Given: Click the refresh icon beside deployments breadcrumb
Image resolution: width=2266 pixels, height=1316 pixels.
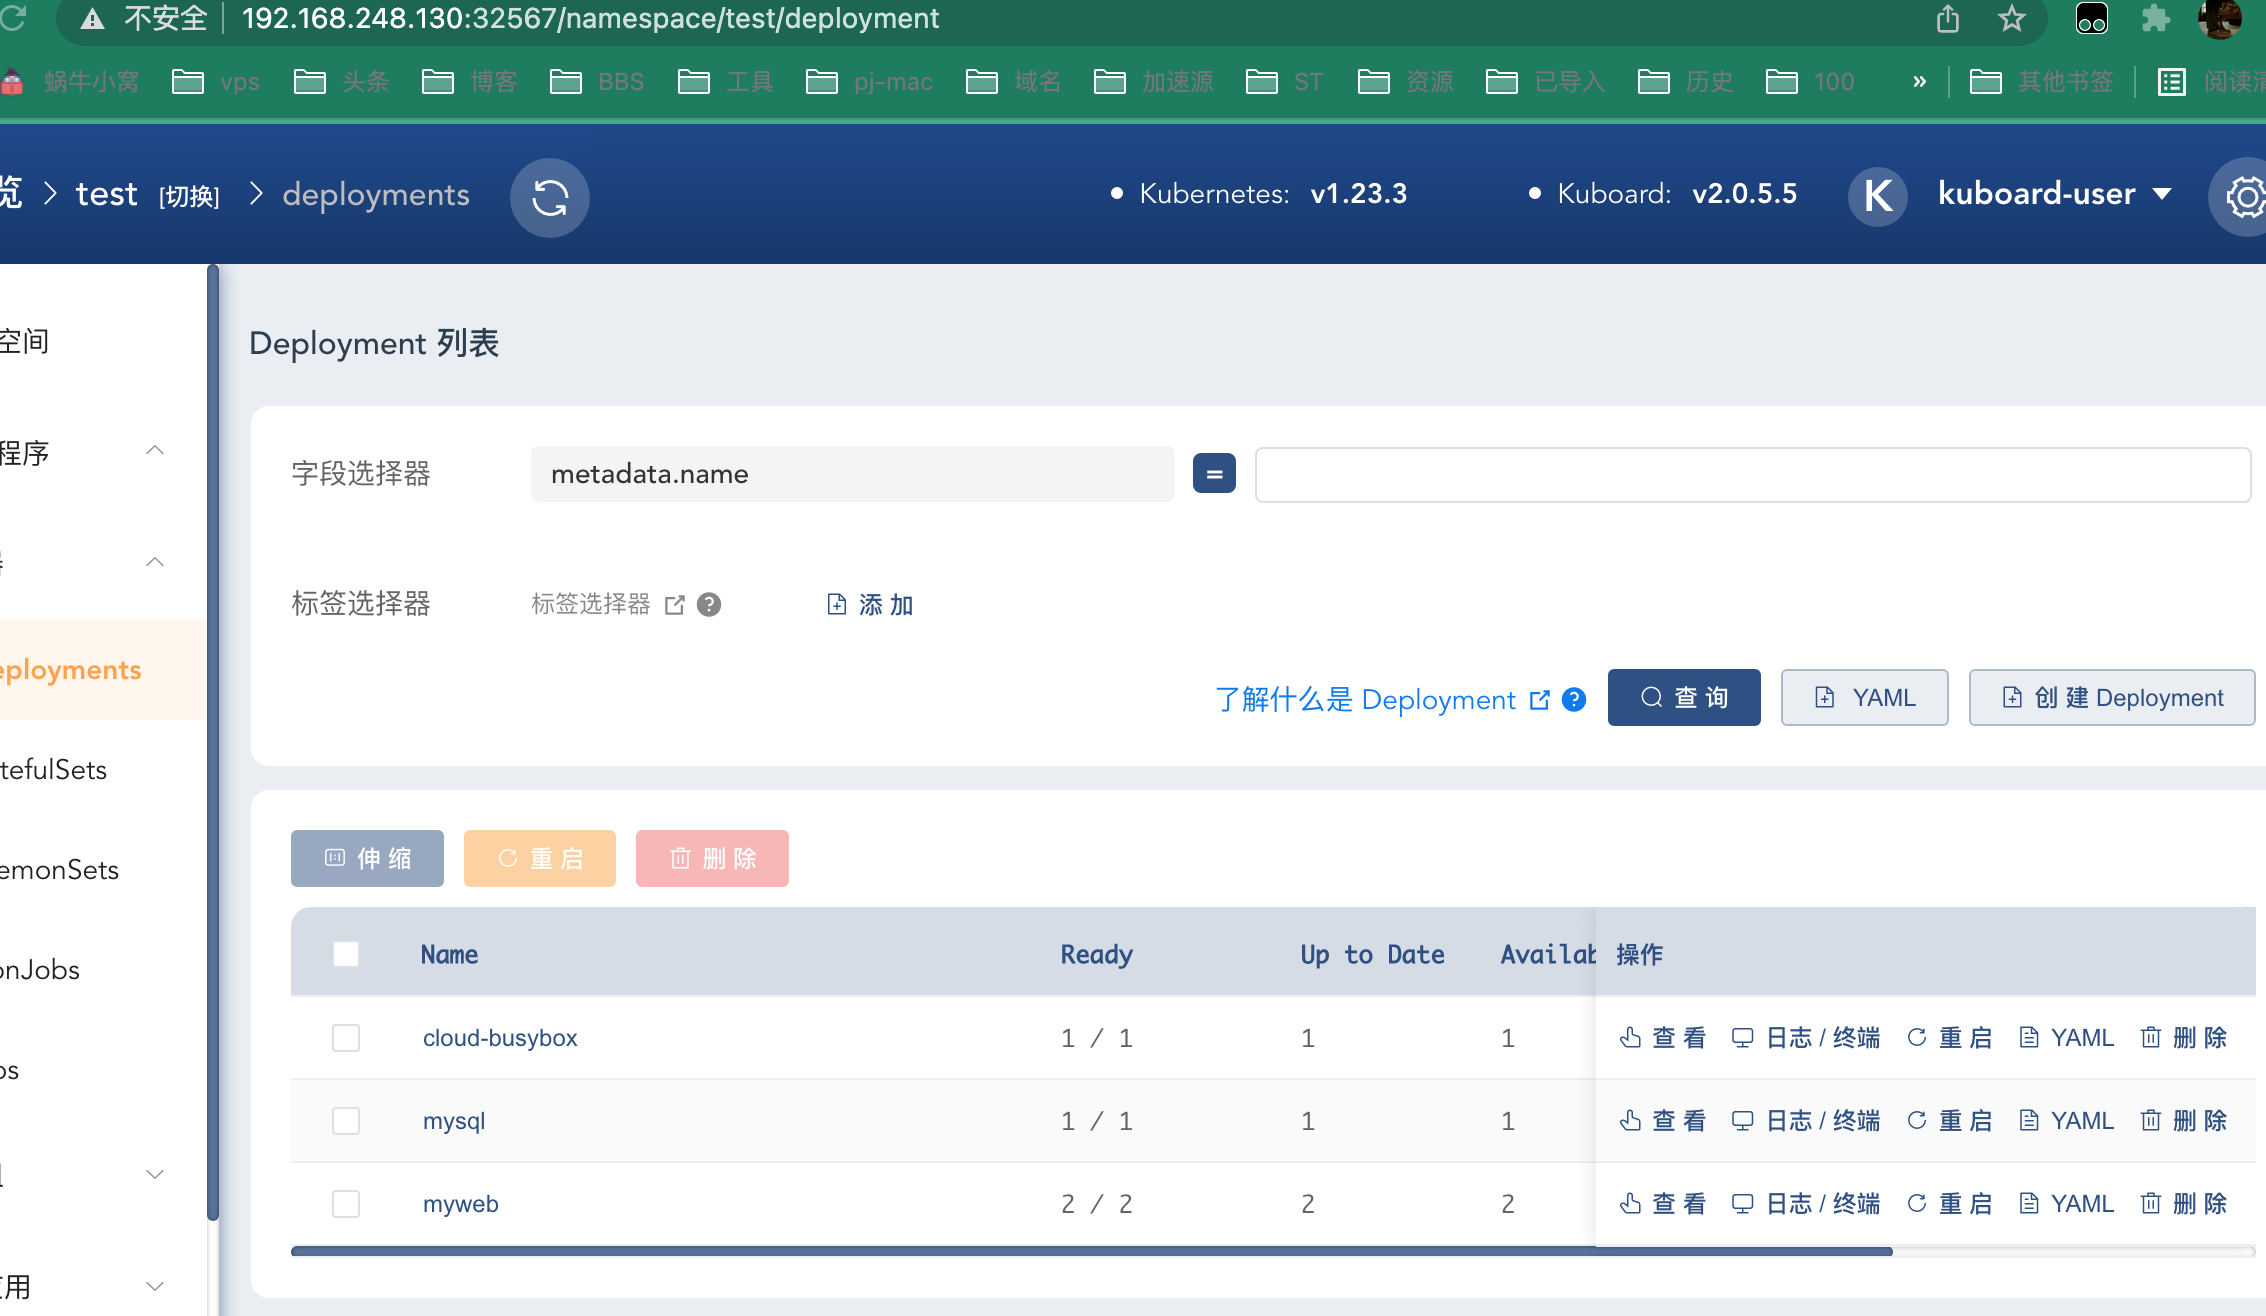Looking at the screenshot, I should 549,197.
